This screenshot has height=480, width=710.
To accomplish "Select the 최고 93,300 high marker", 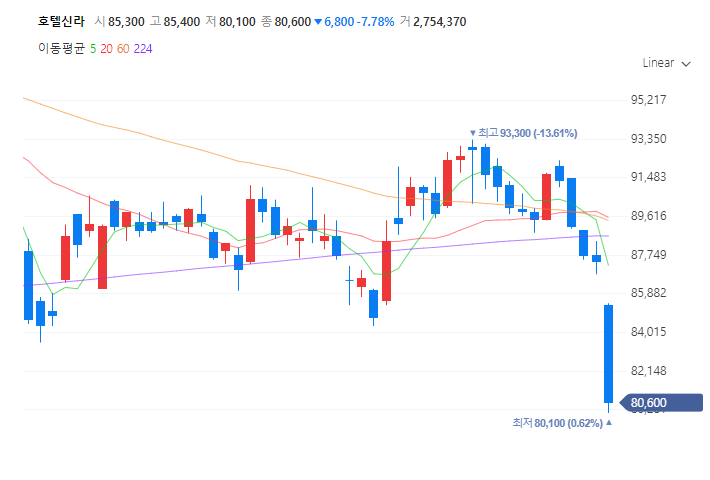I will tap(527, 133).
